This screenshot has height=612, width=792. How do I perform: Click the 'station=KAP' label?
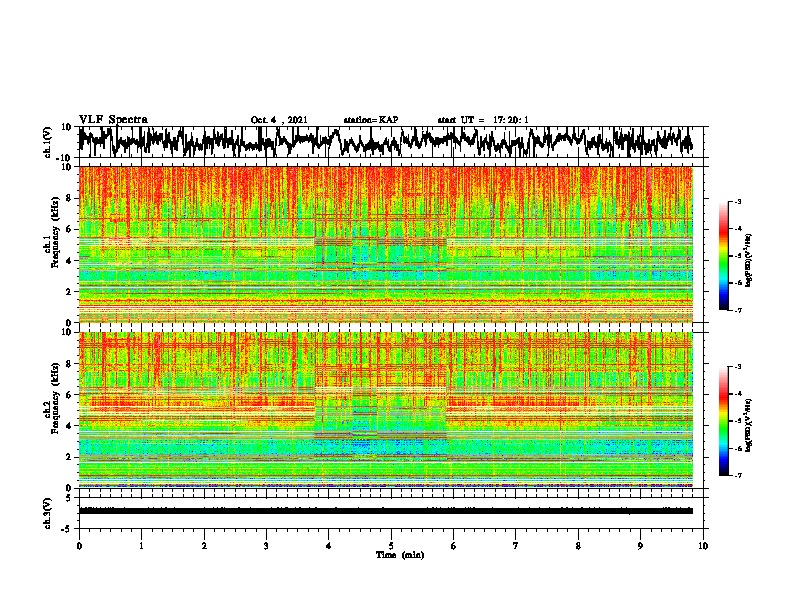point(371,120)
